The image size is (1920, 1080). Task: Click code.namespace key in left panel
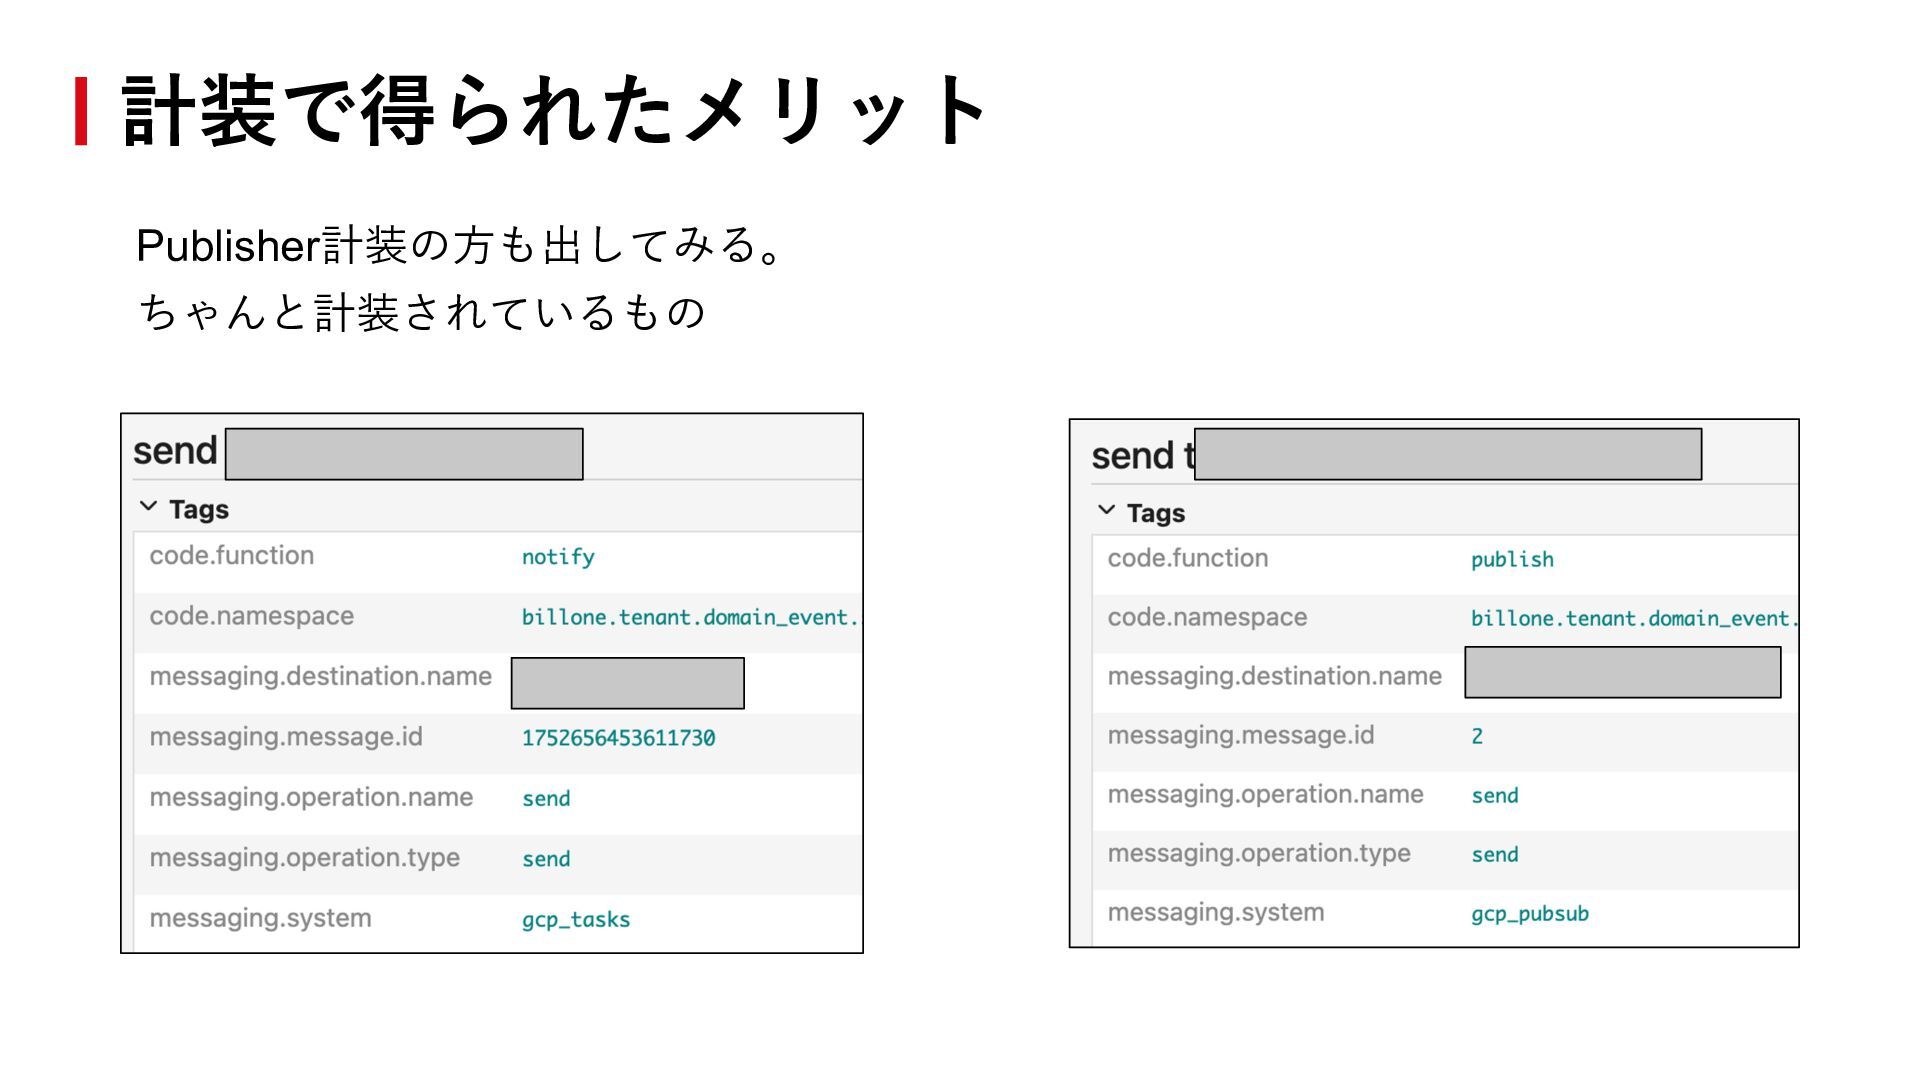tap(251, 616)
